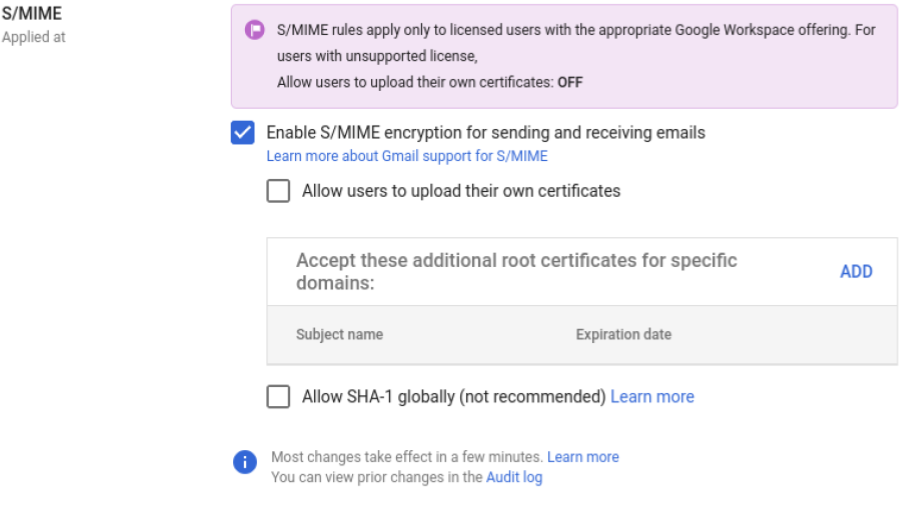Click the additional root certificates heading
Screen dimensions: 911x519
pyautogui.click(x=517, y=271)
